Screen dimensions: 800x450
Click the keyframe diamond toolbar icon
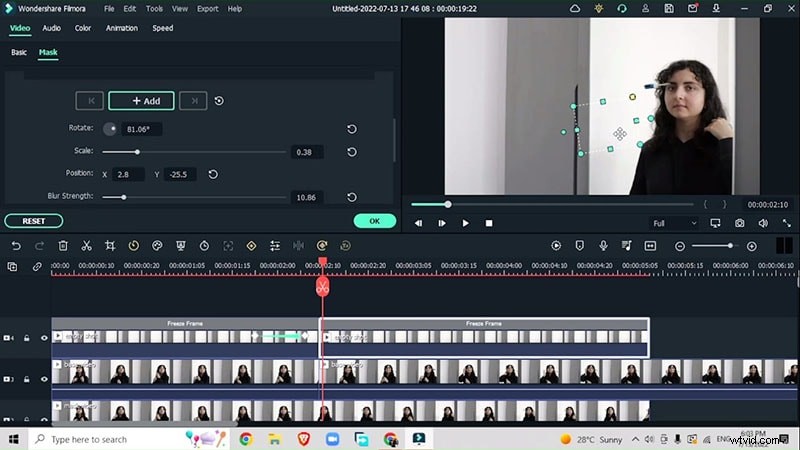pyautogui.click(x=251, y=246)
